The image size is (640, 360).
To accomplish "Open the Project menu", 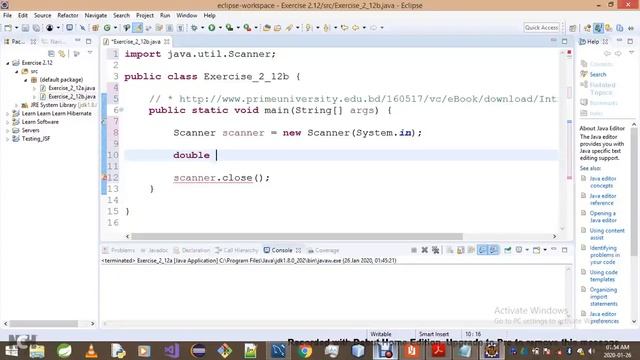I will tap(145, 16).
